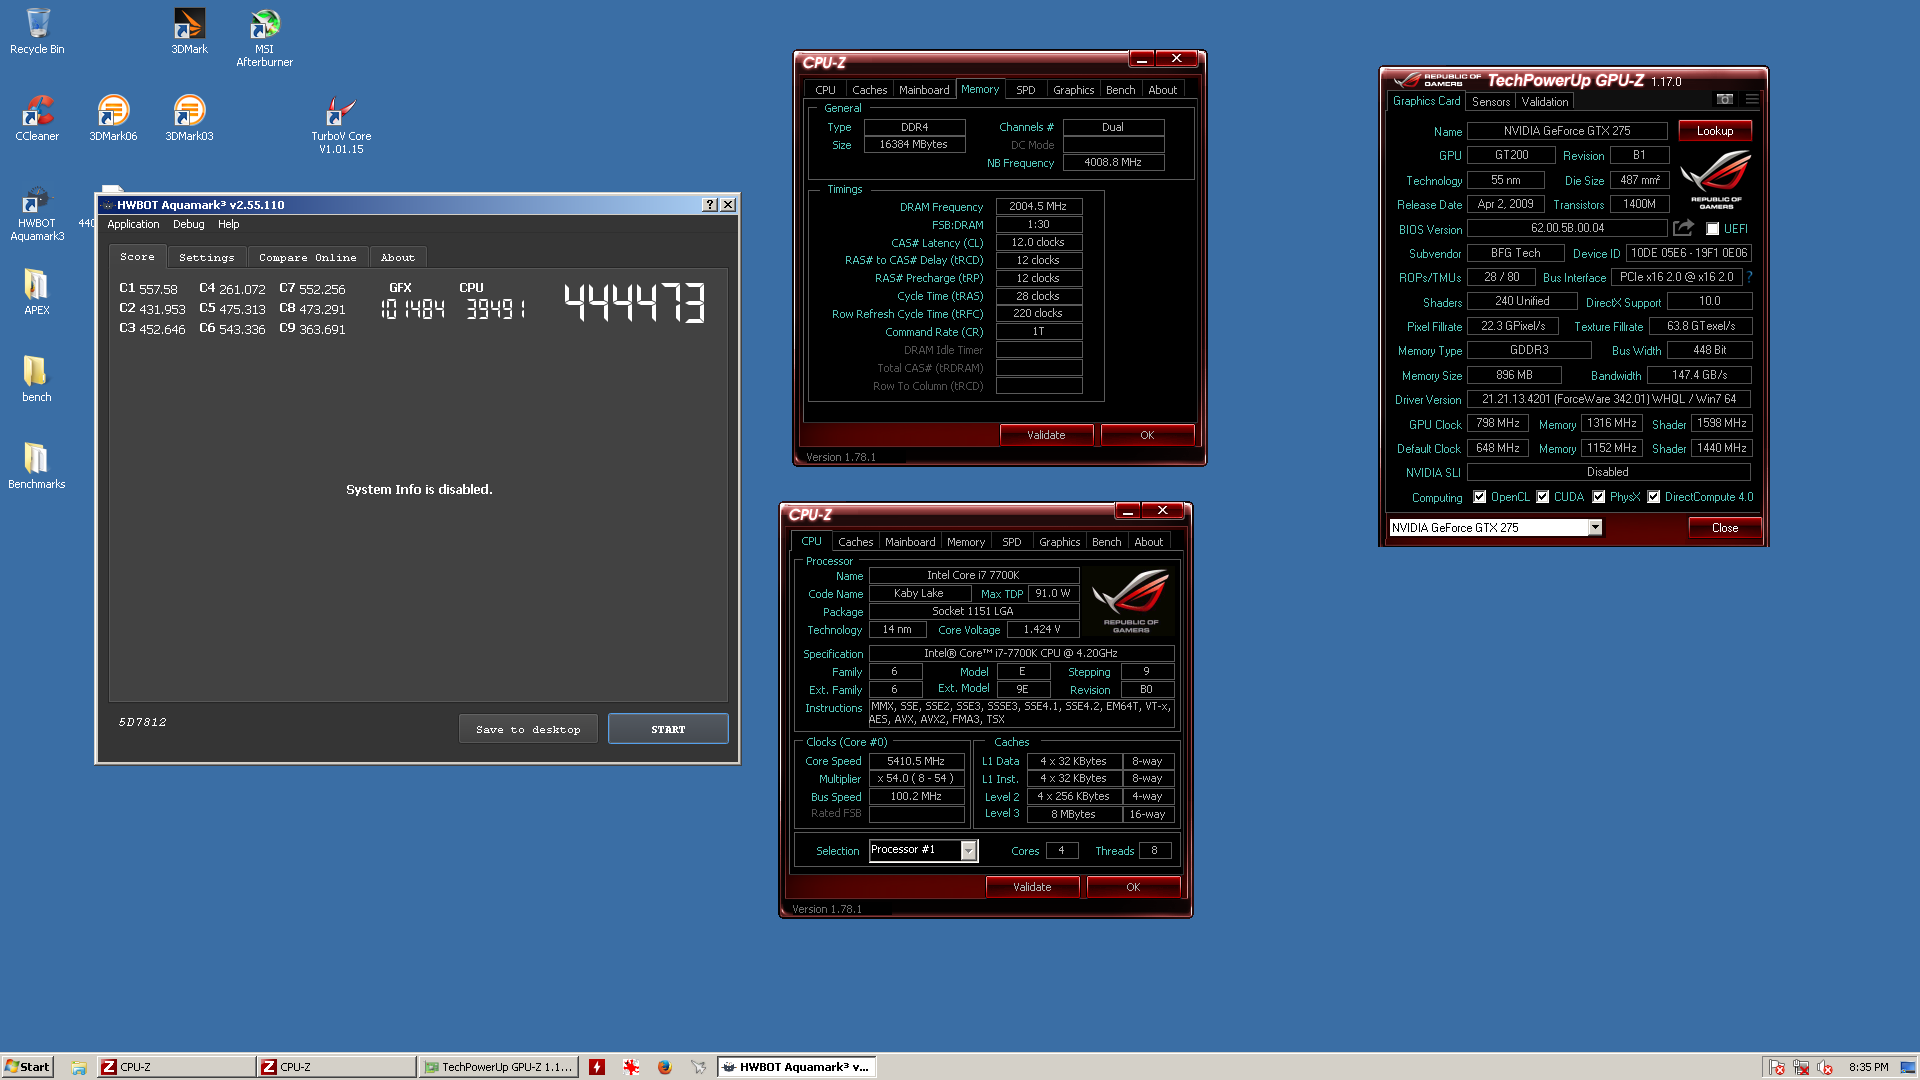Screen dimensions: 1920x1080
Task: Launch the 3DMark desktop shortcut
Action: (189, 31)
